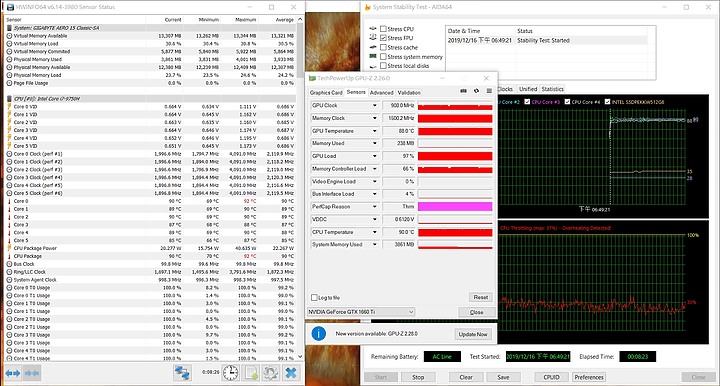Open CPU Temperature sensor dropdown in GPU-Z
This screenshot has width=720, height=386.
click(375, 232)
